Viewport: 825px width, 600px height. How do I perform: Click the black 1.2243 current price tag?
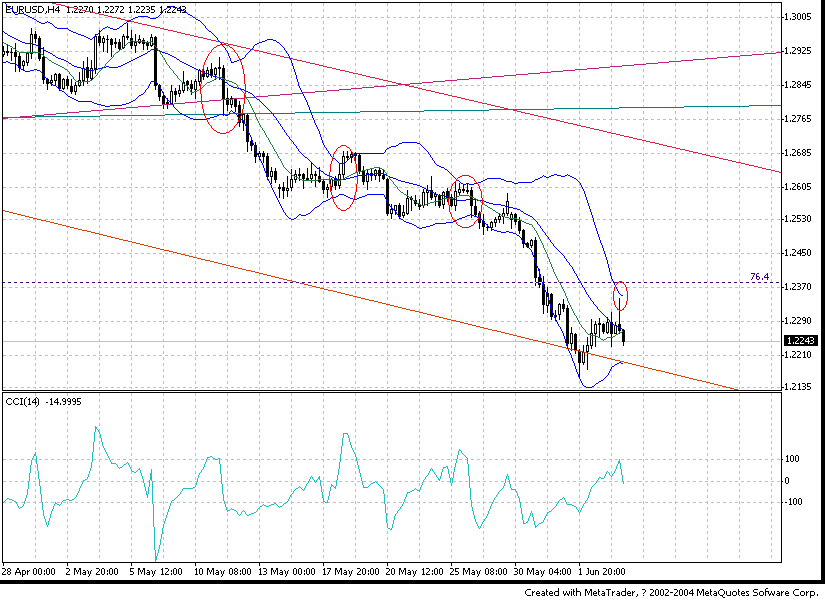[x=800, y=341]
